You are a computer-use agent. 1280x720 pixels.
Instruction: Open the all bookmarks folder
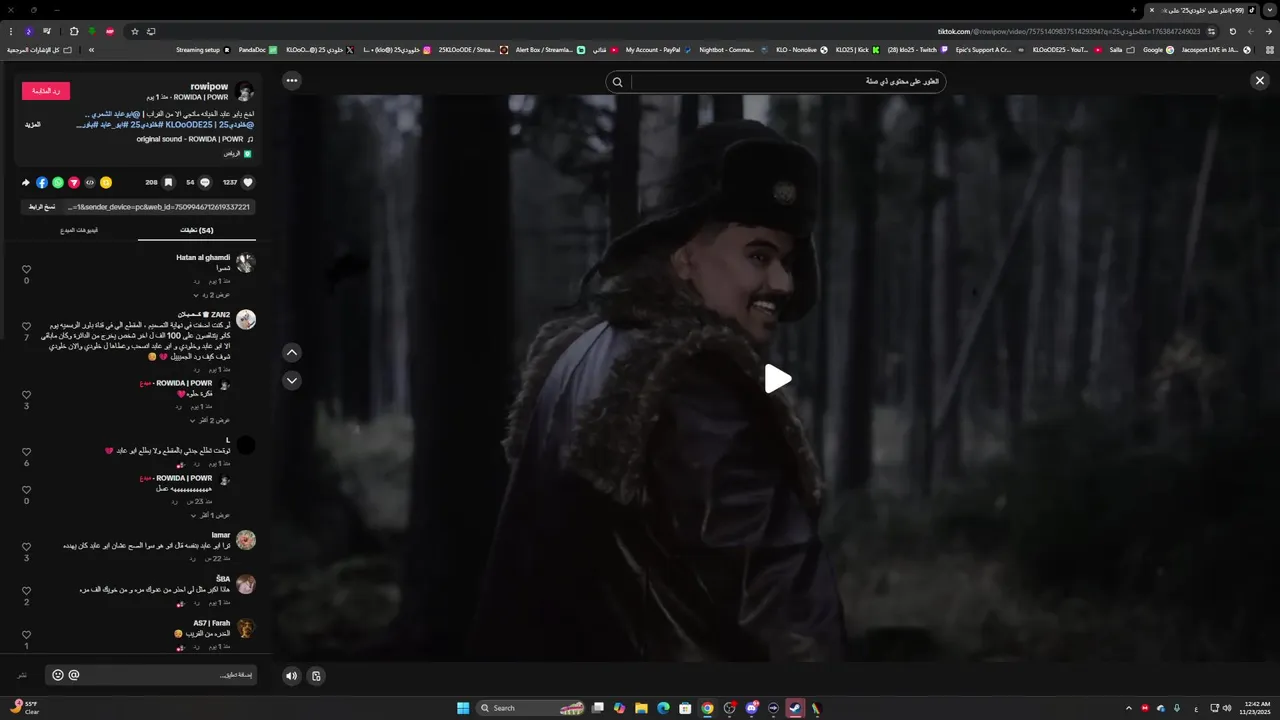(x=39, y=49)
